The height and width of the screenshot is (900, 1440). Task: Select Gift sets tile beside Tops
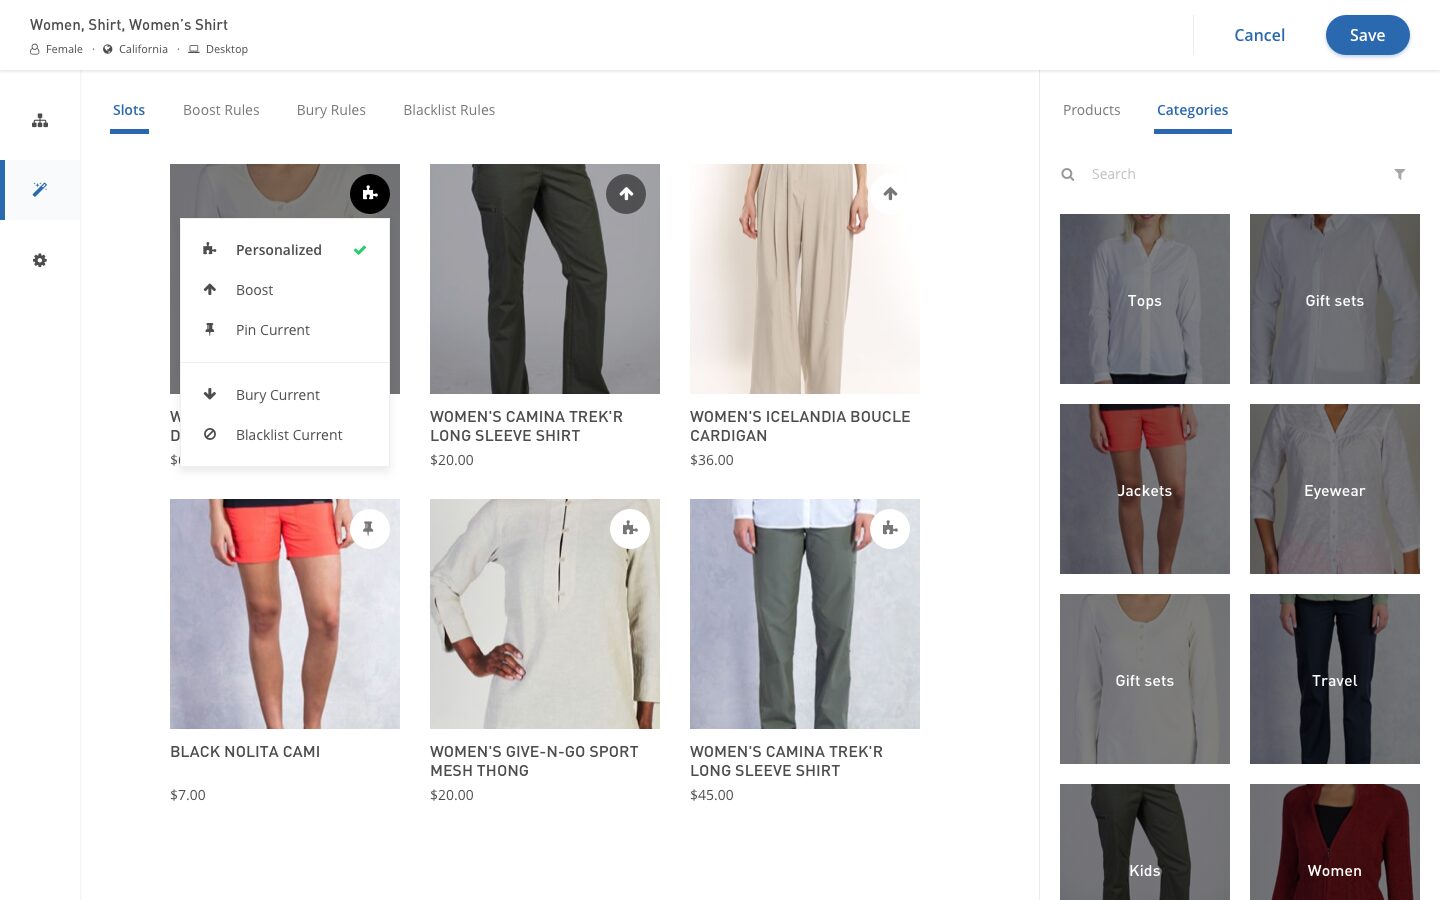pos(1335,299)
